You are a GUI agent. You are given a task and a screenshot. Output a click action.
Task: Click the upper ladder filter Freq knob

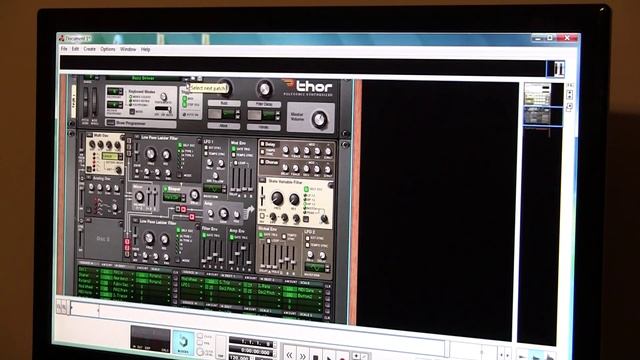point(151,154)
